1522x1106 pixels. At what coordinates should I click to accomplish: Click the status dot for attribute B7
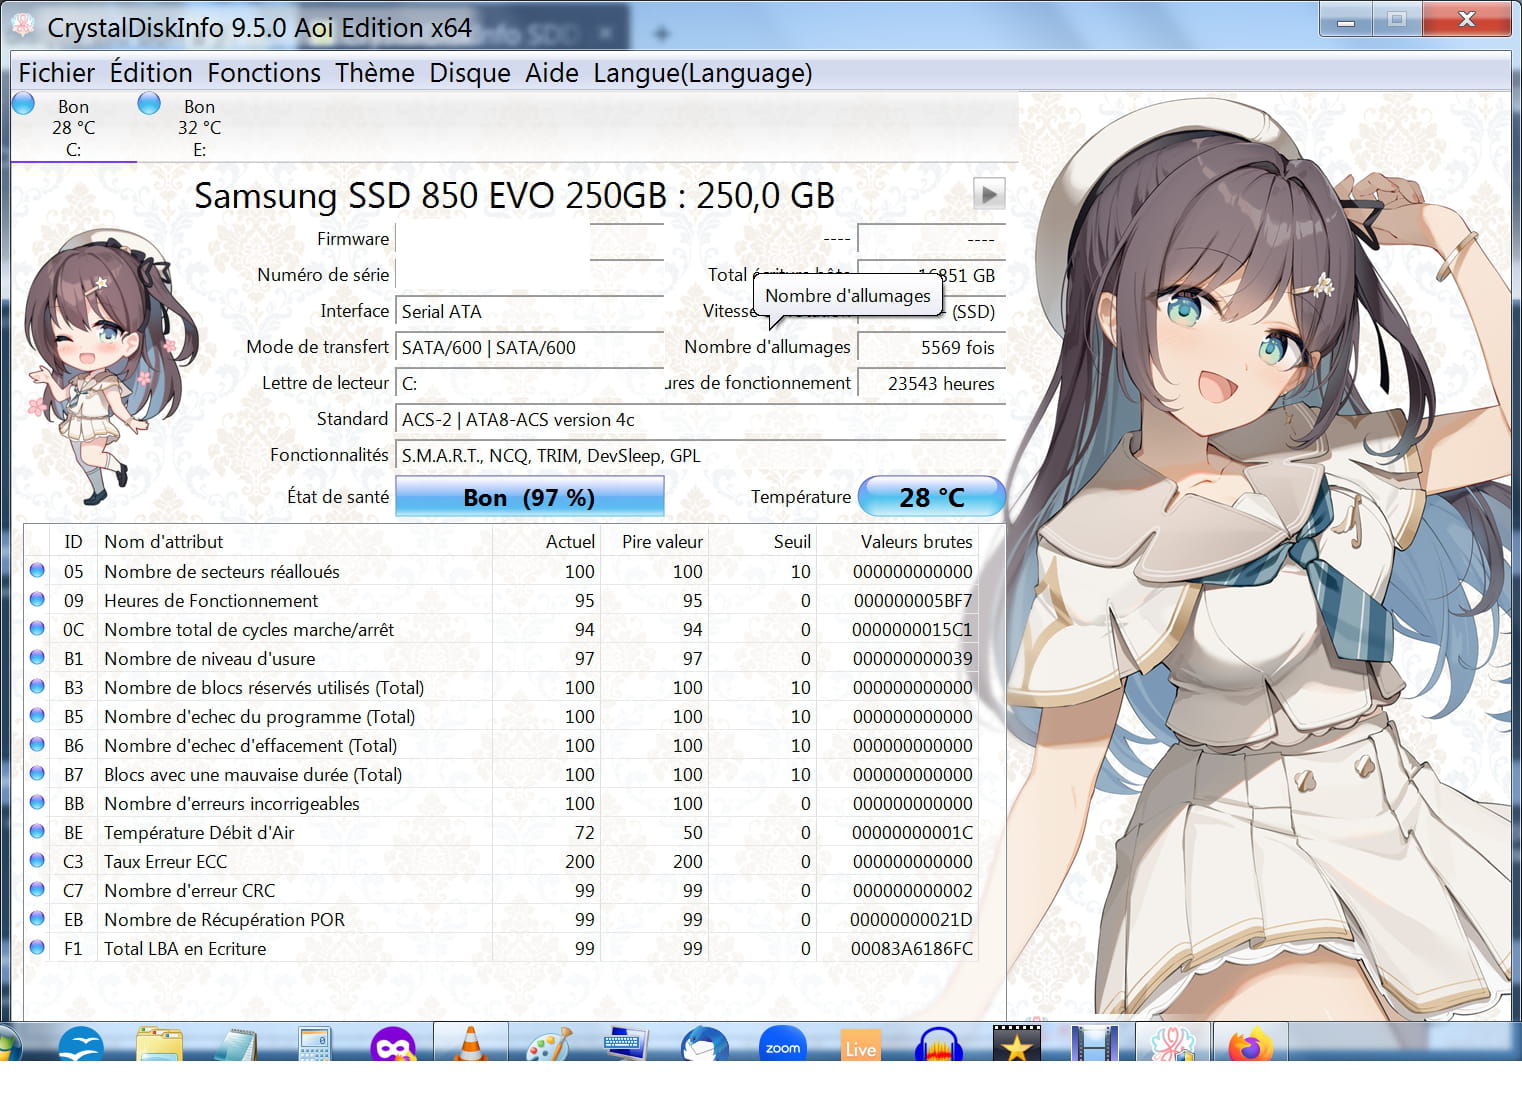[x=37, y=774]
